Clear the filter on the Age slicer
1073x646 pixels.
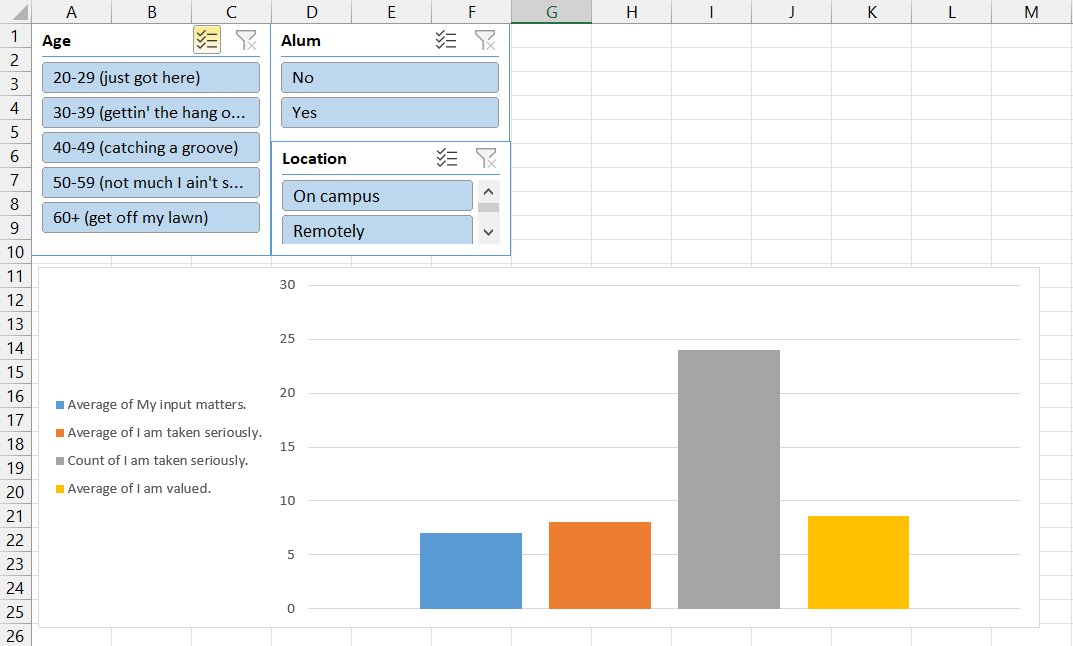pos(246,40)
